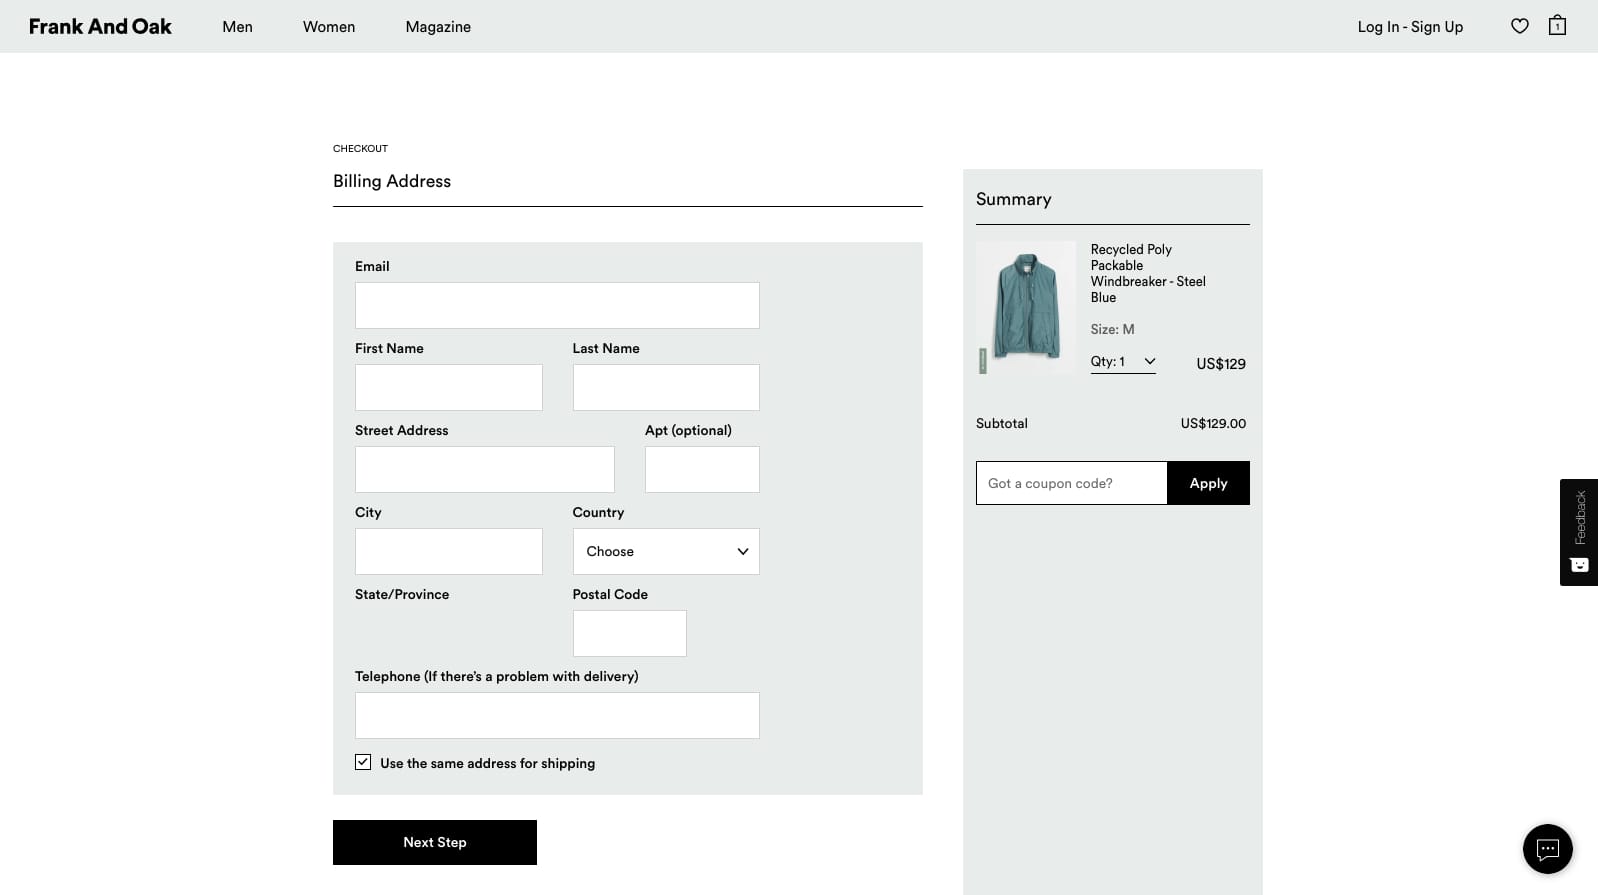Image resolution: width=1598 pixels, height=895 pixels.
Task: Open the shopping bag icon
Action: pos(1557,25)
